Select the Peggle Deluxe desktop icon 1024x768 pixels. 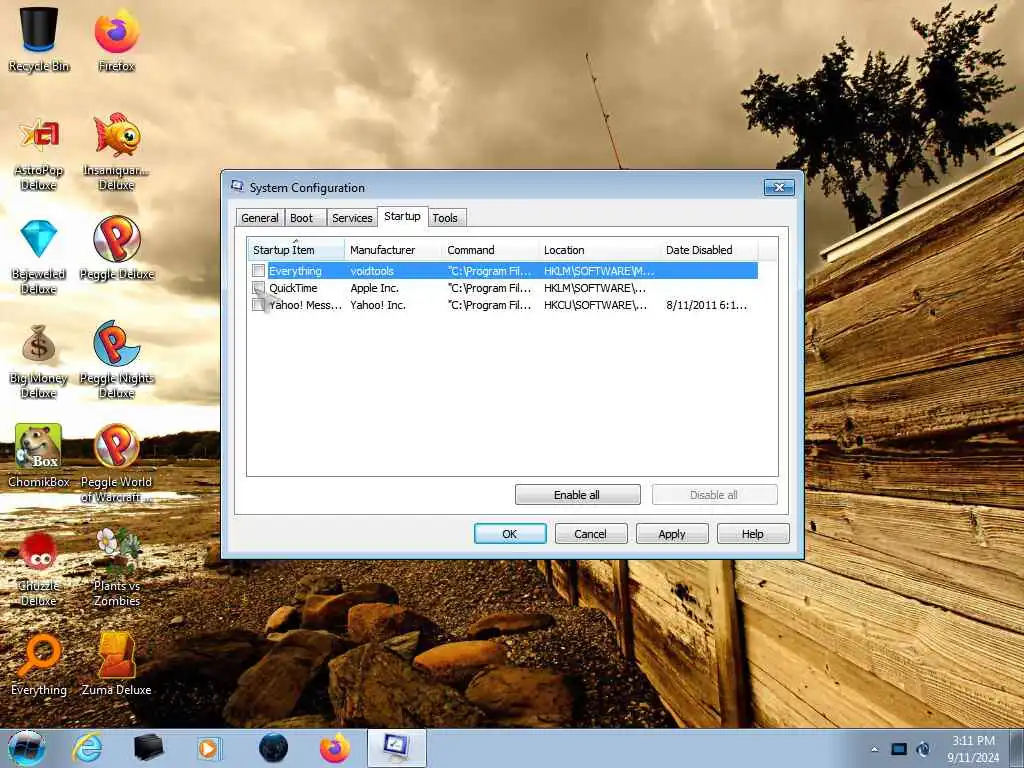click(116, 248)
